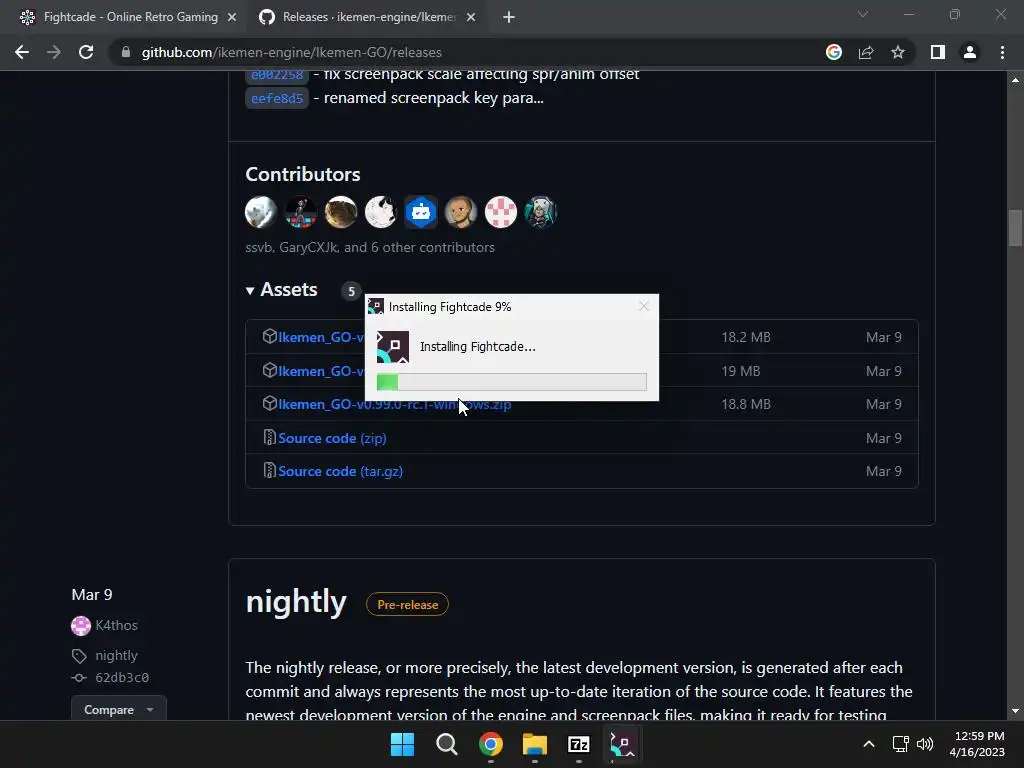Download Ikemen_GO windows.zip asset
This screenshot has height=768, width=1024.
pos(394,405)
